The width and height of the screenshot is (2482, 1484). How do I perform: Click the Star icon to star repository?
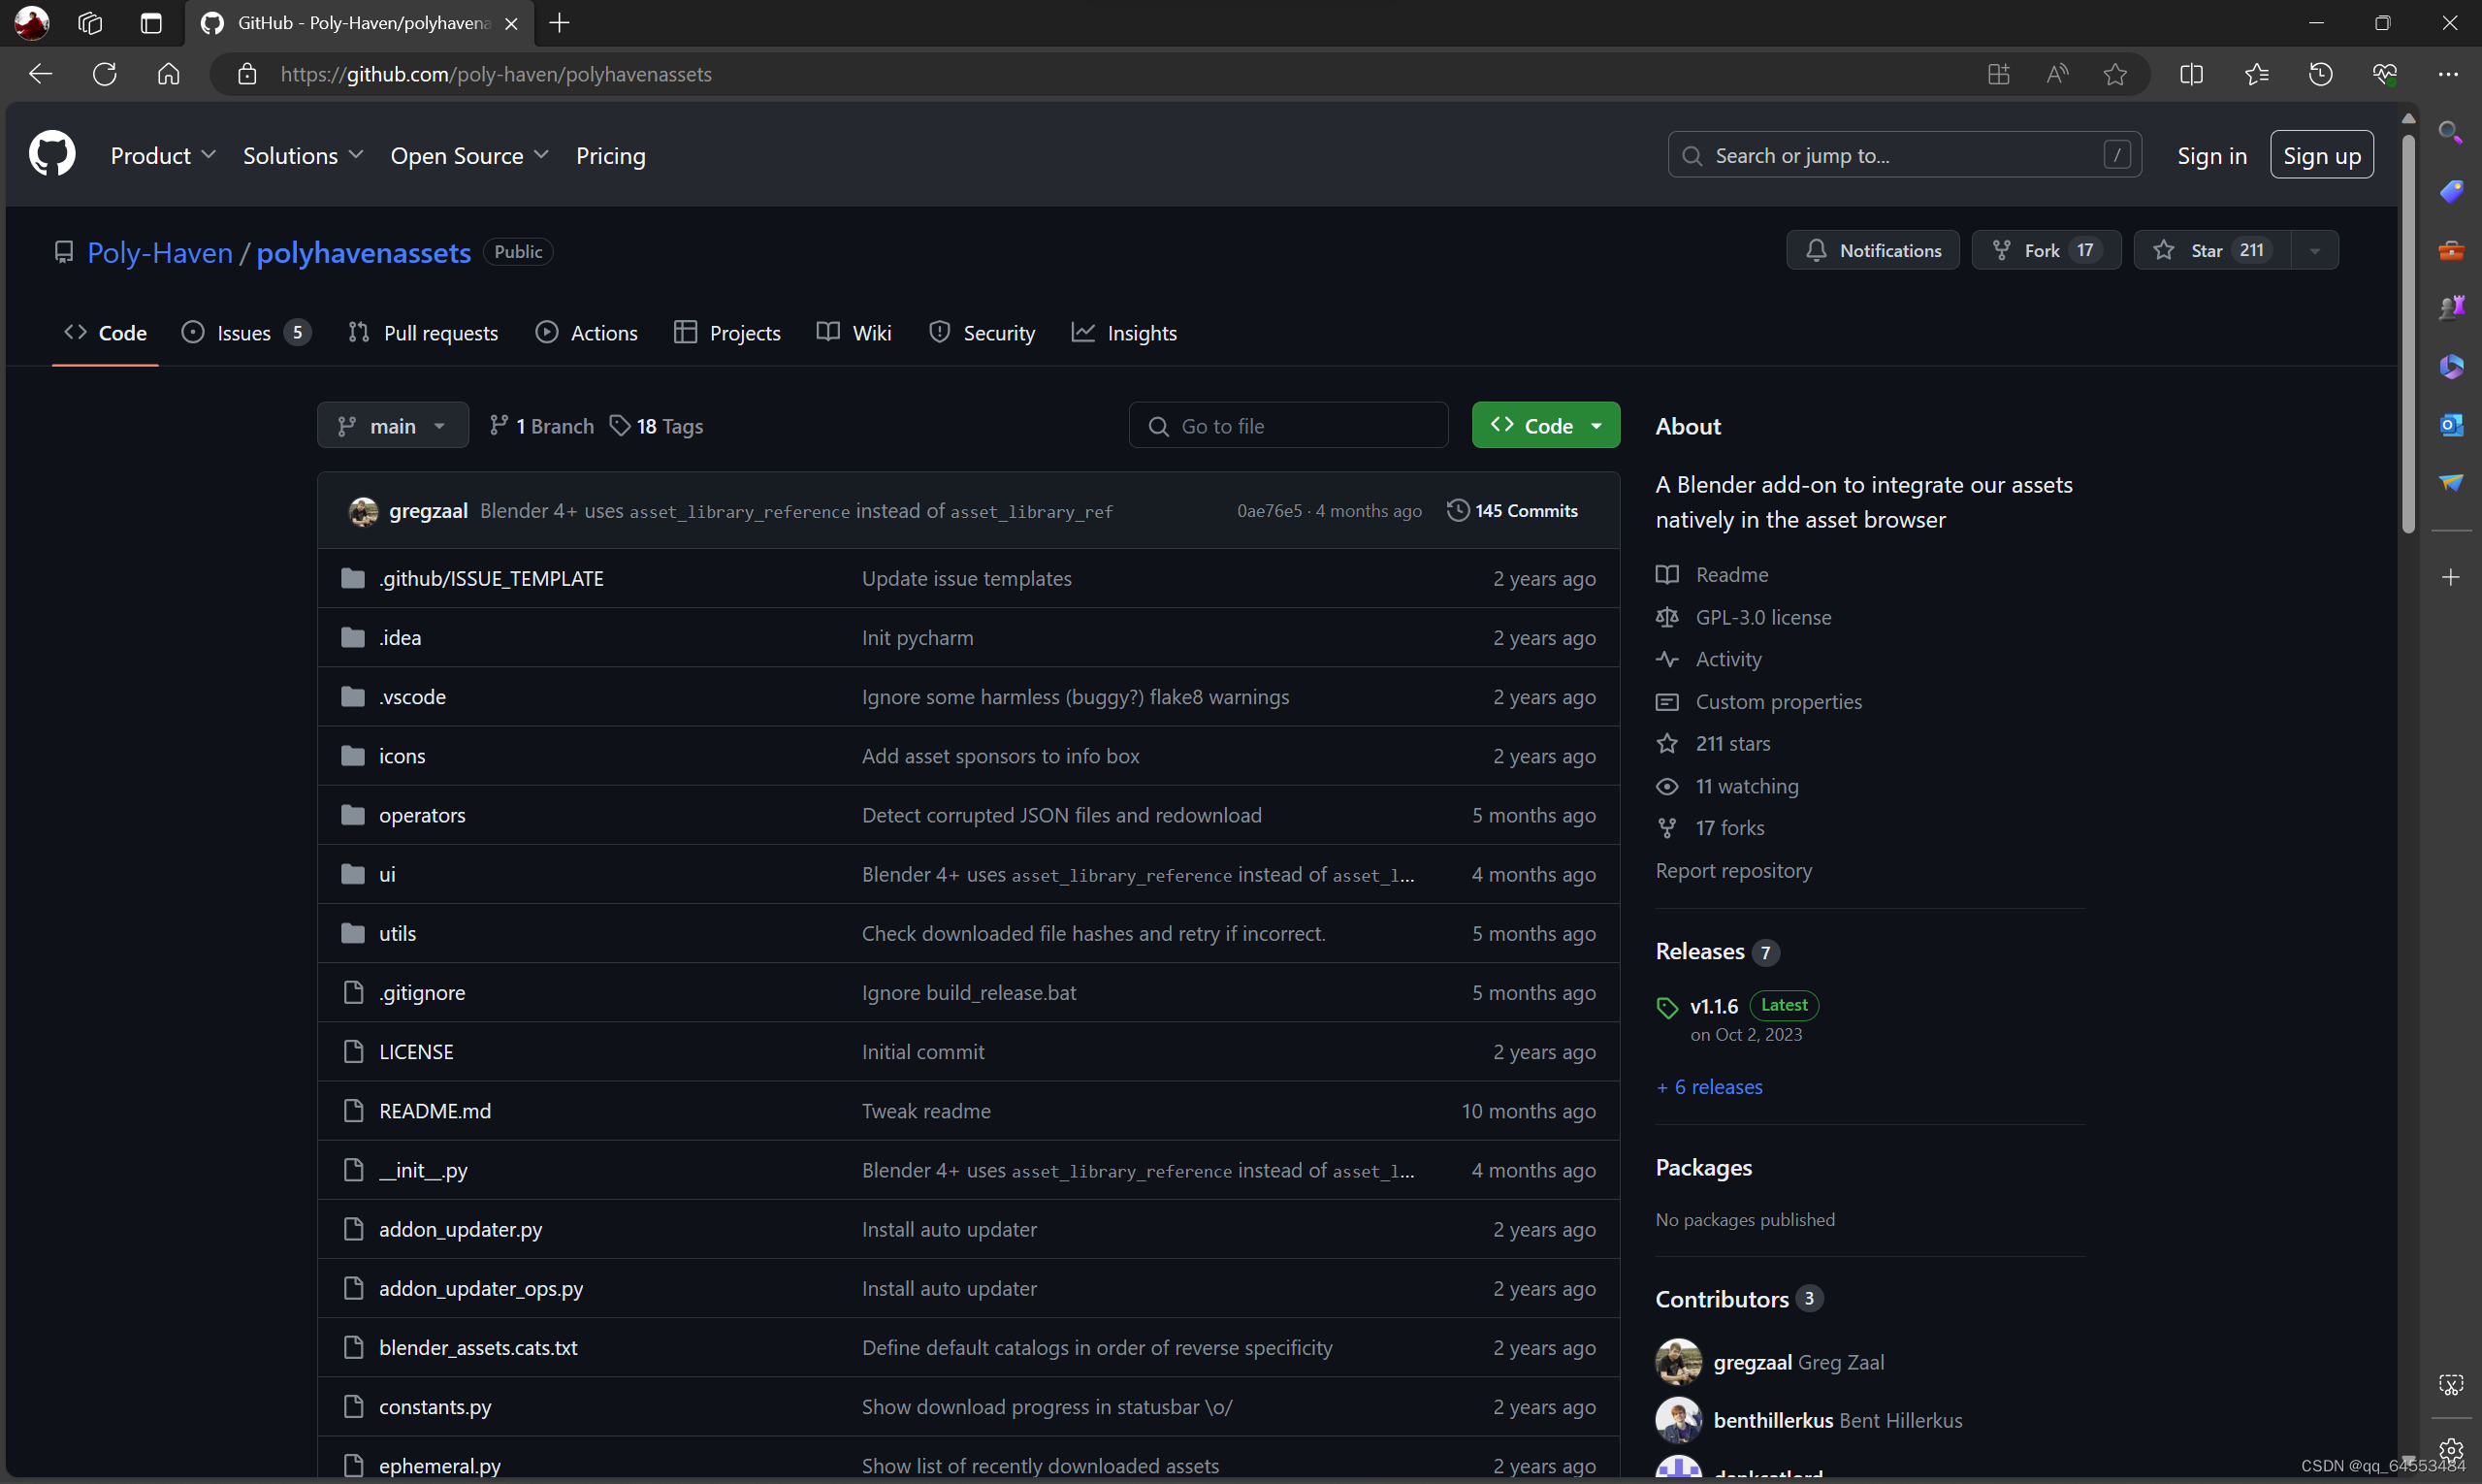click(x=2162, y=249)
